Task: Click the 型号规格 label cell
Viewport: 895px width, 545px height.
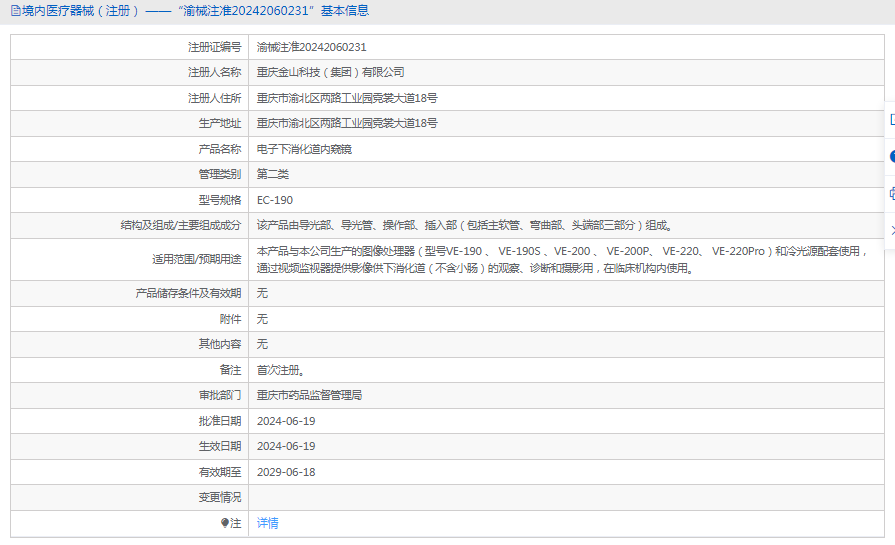Action: coord(130,200)
